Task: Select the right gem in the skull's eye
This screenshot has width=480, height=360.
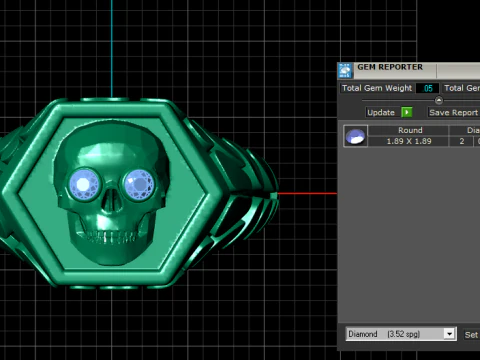Action: 139,184
